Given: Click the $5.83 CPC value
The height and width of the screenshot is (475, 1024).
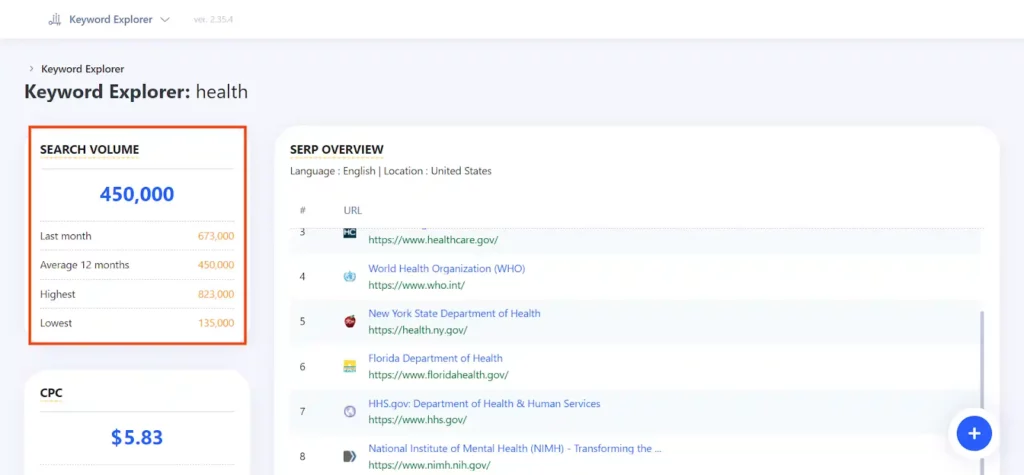Looking at the screenshot, I should pos(137,437).
